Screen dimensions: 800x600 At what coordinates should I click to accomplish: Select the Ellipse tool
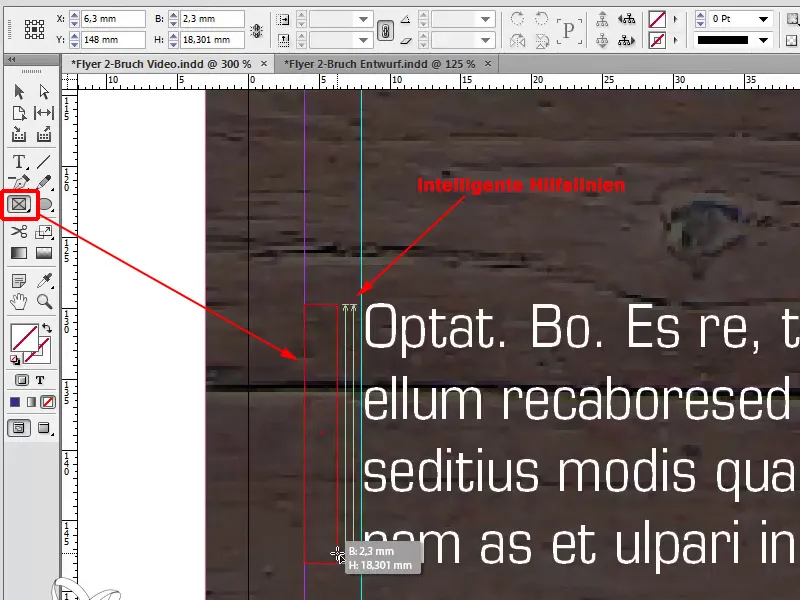point(45,205)
